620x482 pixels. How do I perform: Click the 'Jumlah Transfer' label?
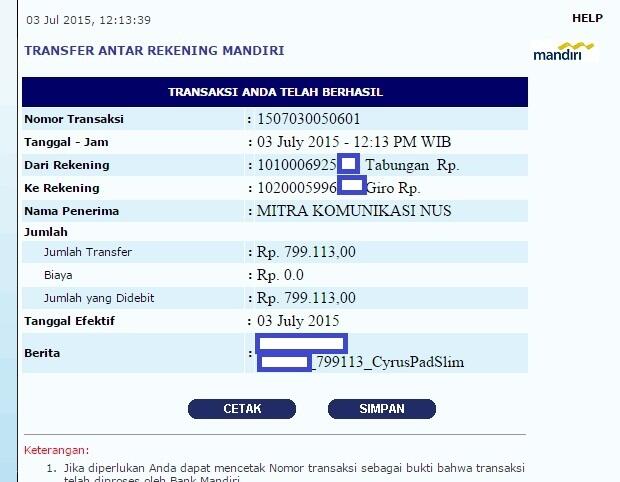[x=88, y=252]
